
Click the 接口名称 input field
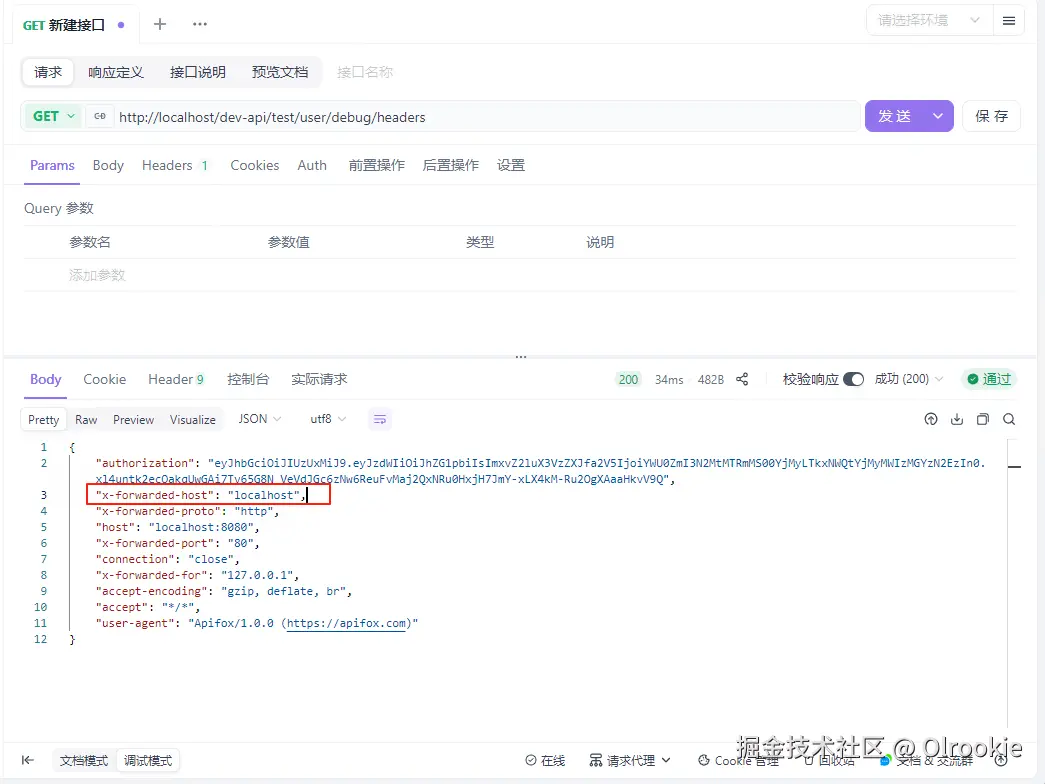(x=365, y=72)
